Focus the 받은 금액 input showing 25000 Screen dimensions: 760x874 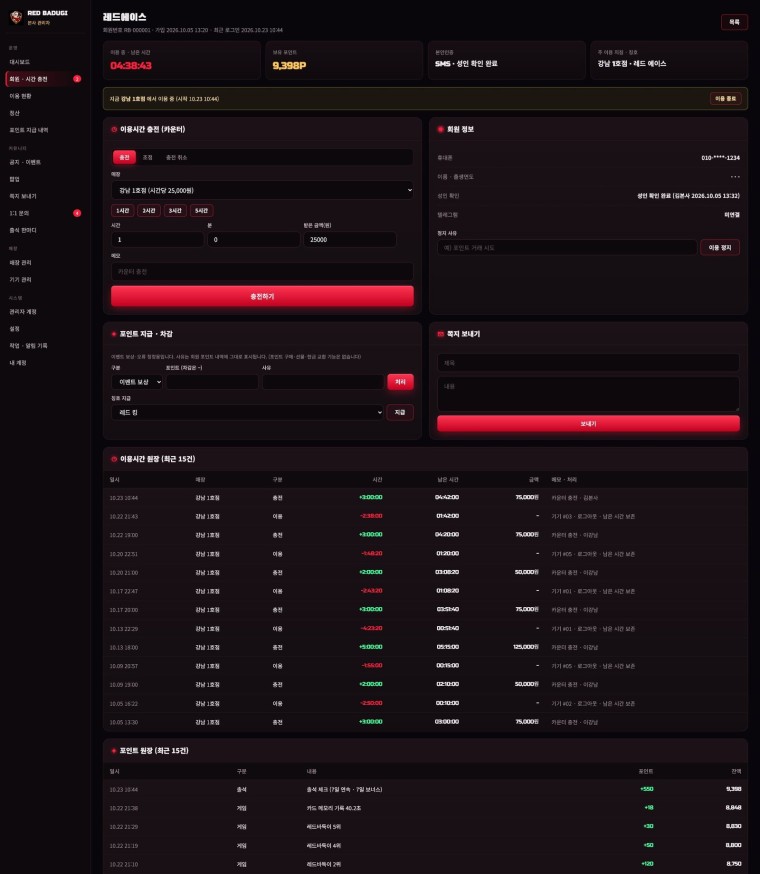pyautogui.click(x=350, y=240)
